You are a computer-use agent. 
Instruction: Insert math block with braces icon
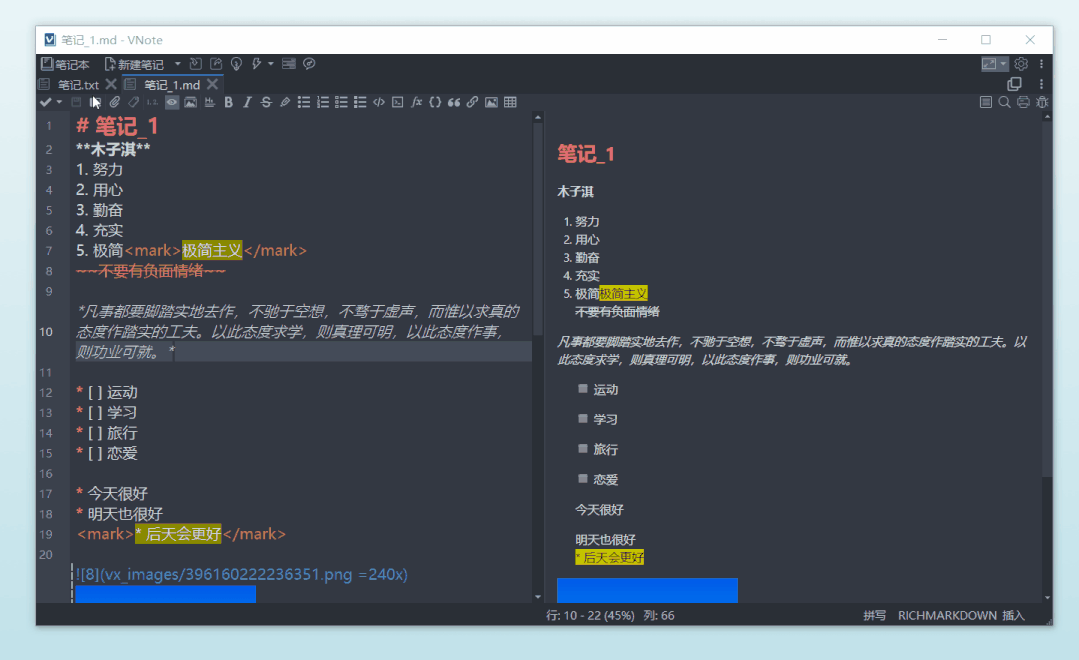[x=435, y=103]
